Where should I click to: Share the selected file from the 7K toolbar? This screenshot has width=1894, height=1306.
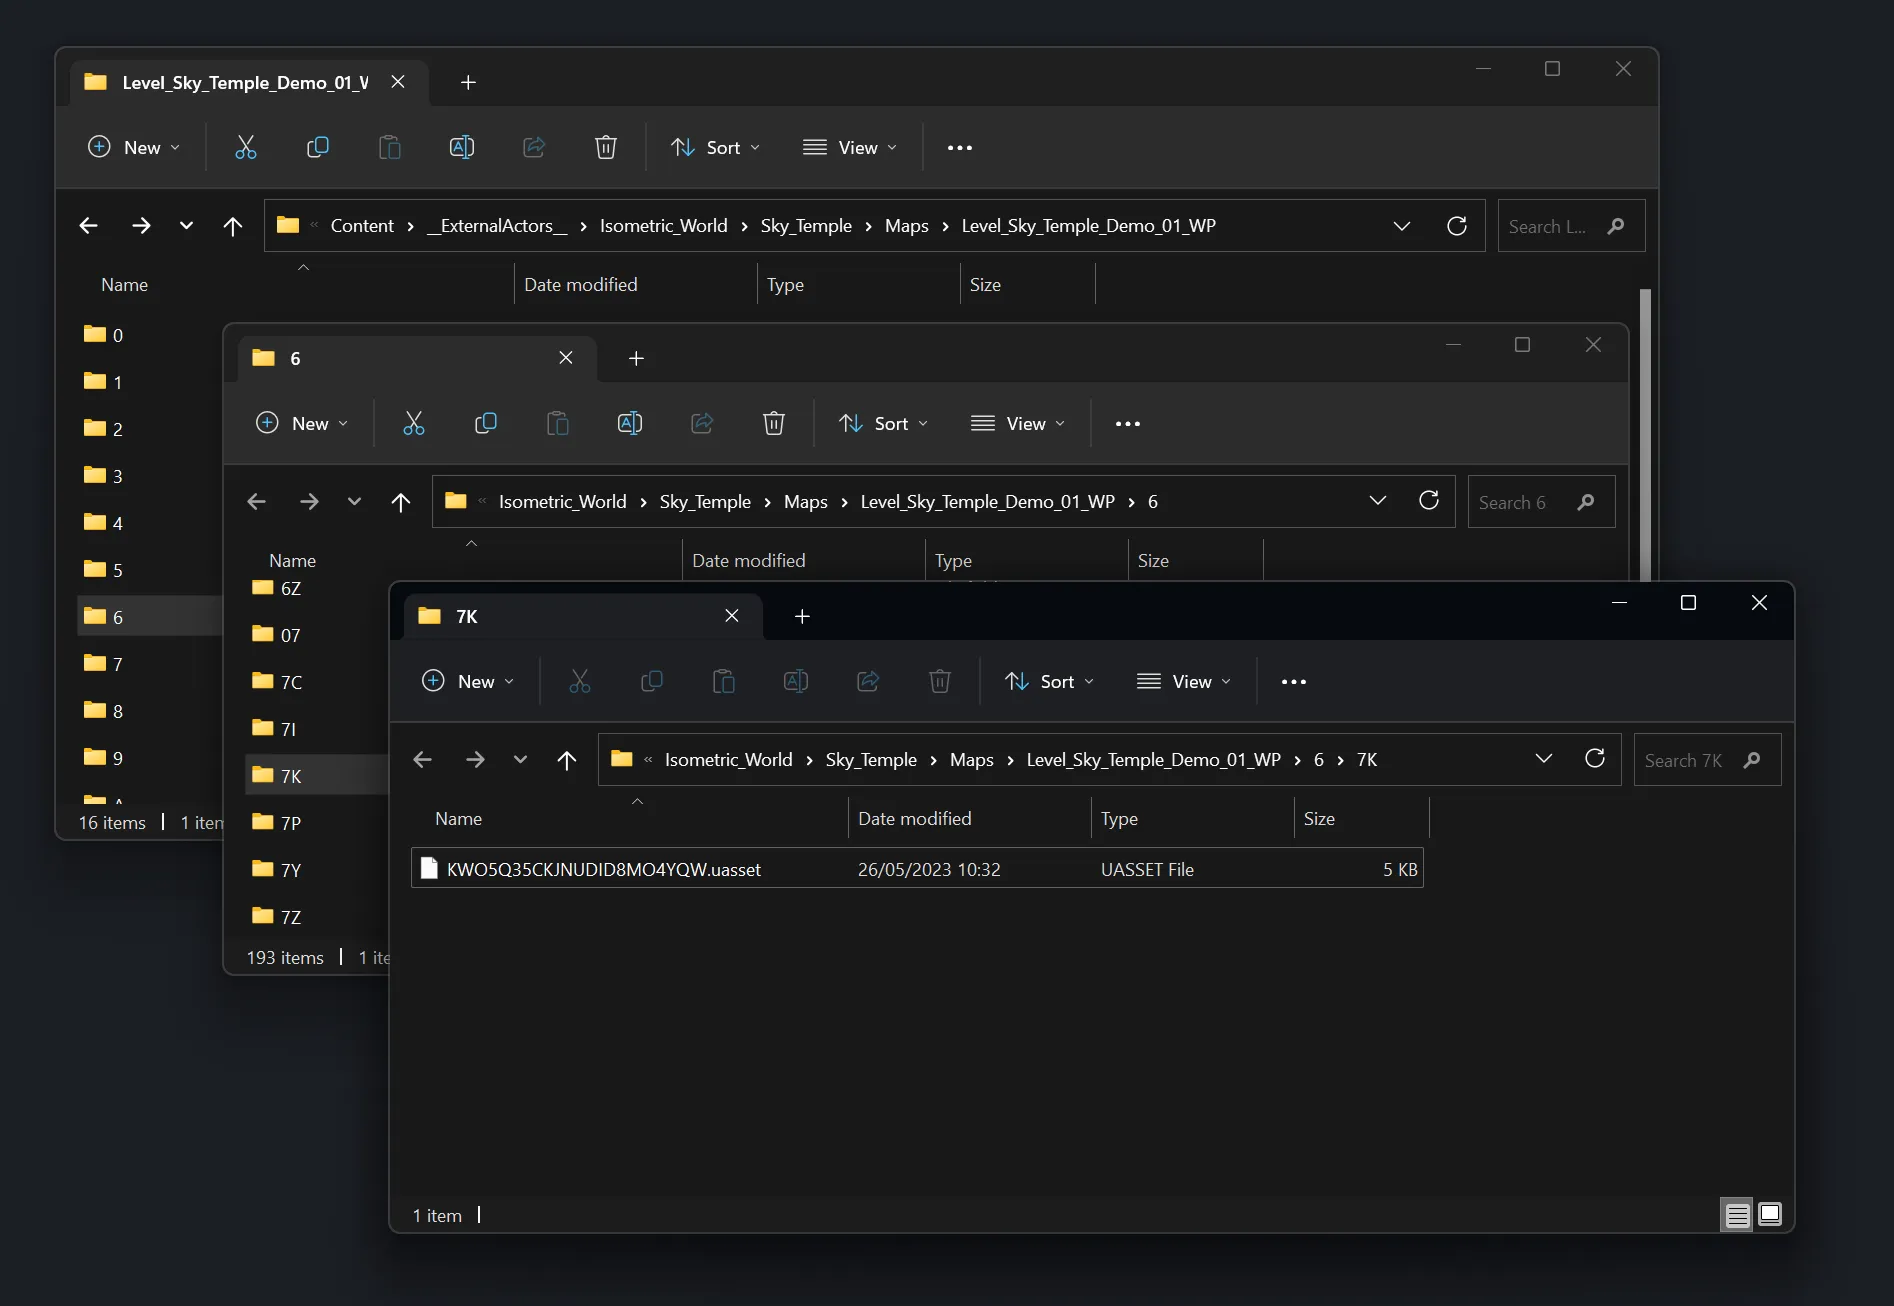pos(867,681)
